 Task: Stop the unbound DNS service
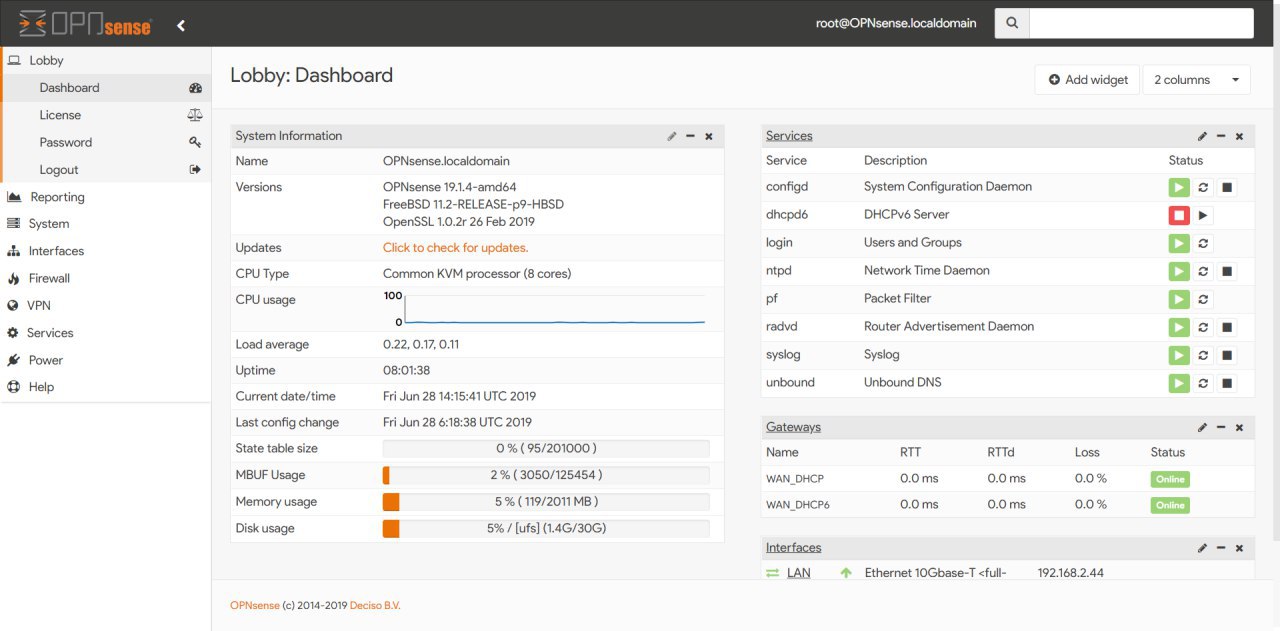1228,383
